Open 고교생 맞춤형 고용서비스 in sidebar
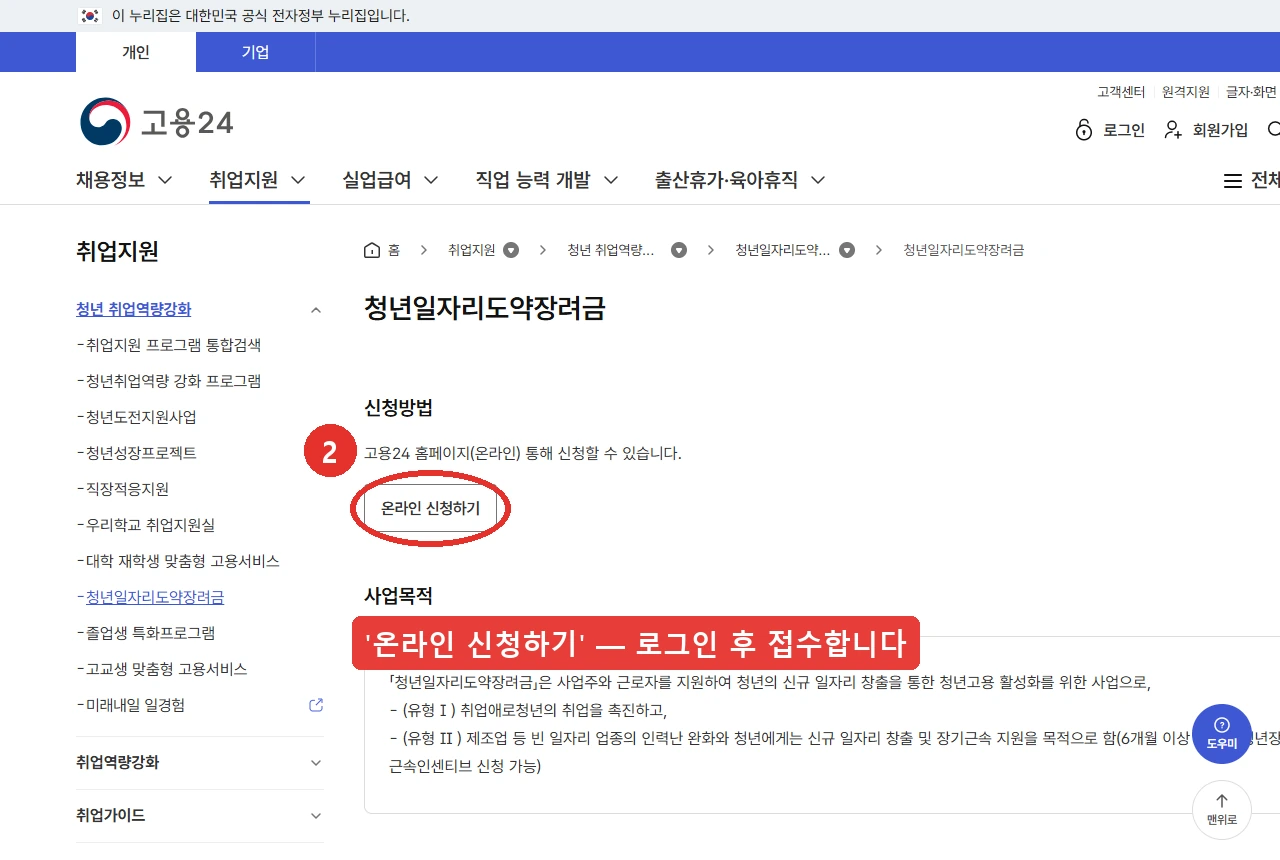Image resolution: width=1280 pixels, height=860 pixels. [166, 669]
